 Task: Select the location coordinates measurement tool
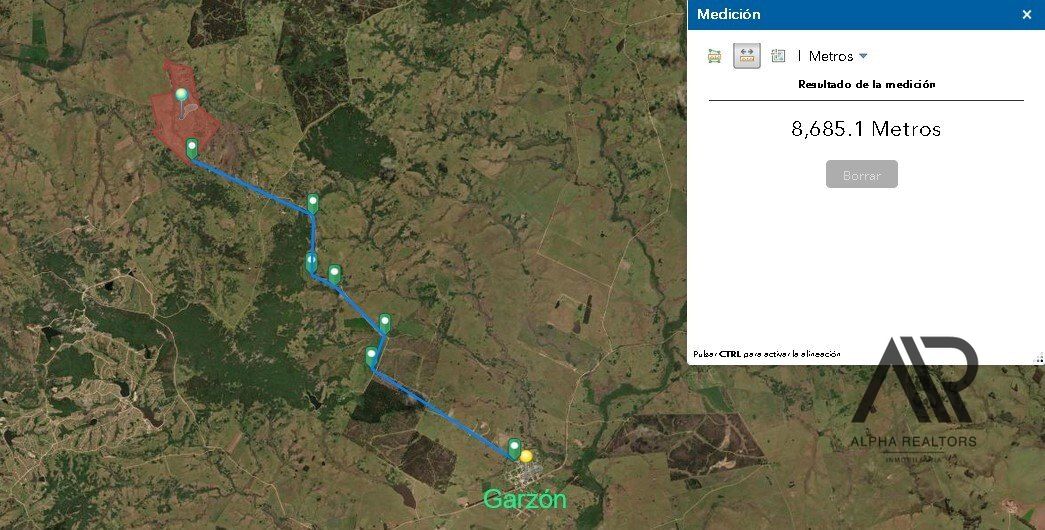pos(778,56)
